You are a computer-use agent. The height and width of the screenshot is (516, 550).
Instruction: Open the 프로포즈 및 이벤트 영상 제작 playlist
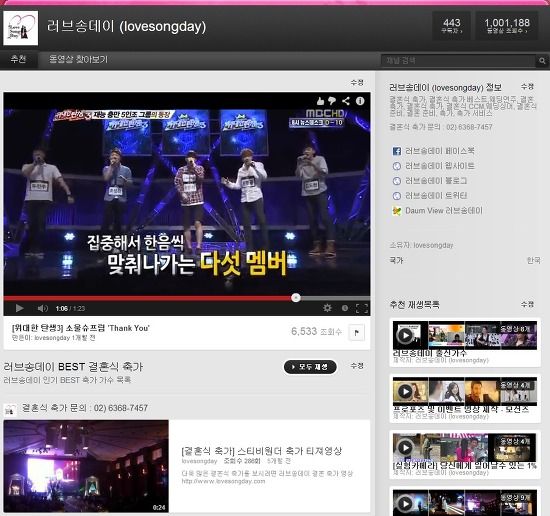point(465,398)
